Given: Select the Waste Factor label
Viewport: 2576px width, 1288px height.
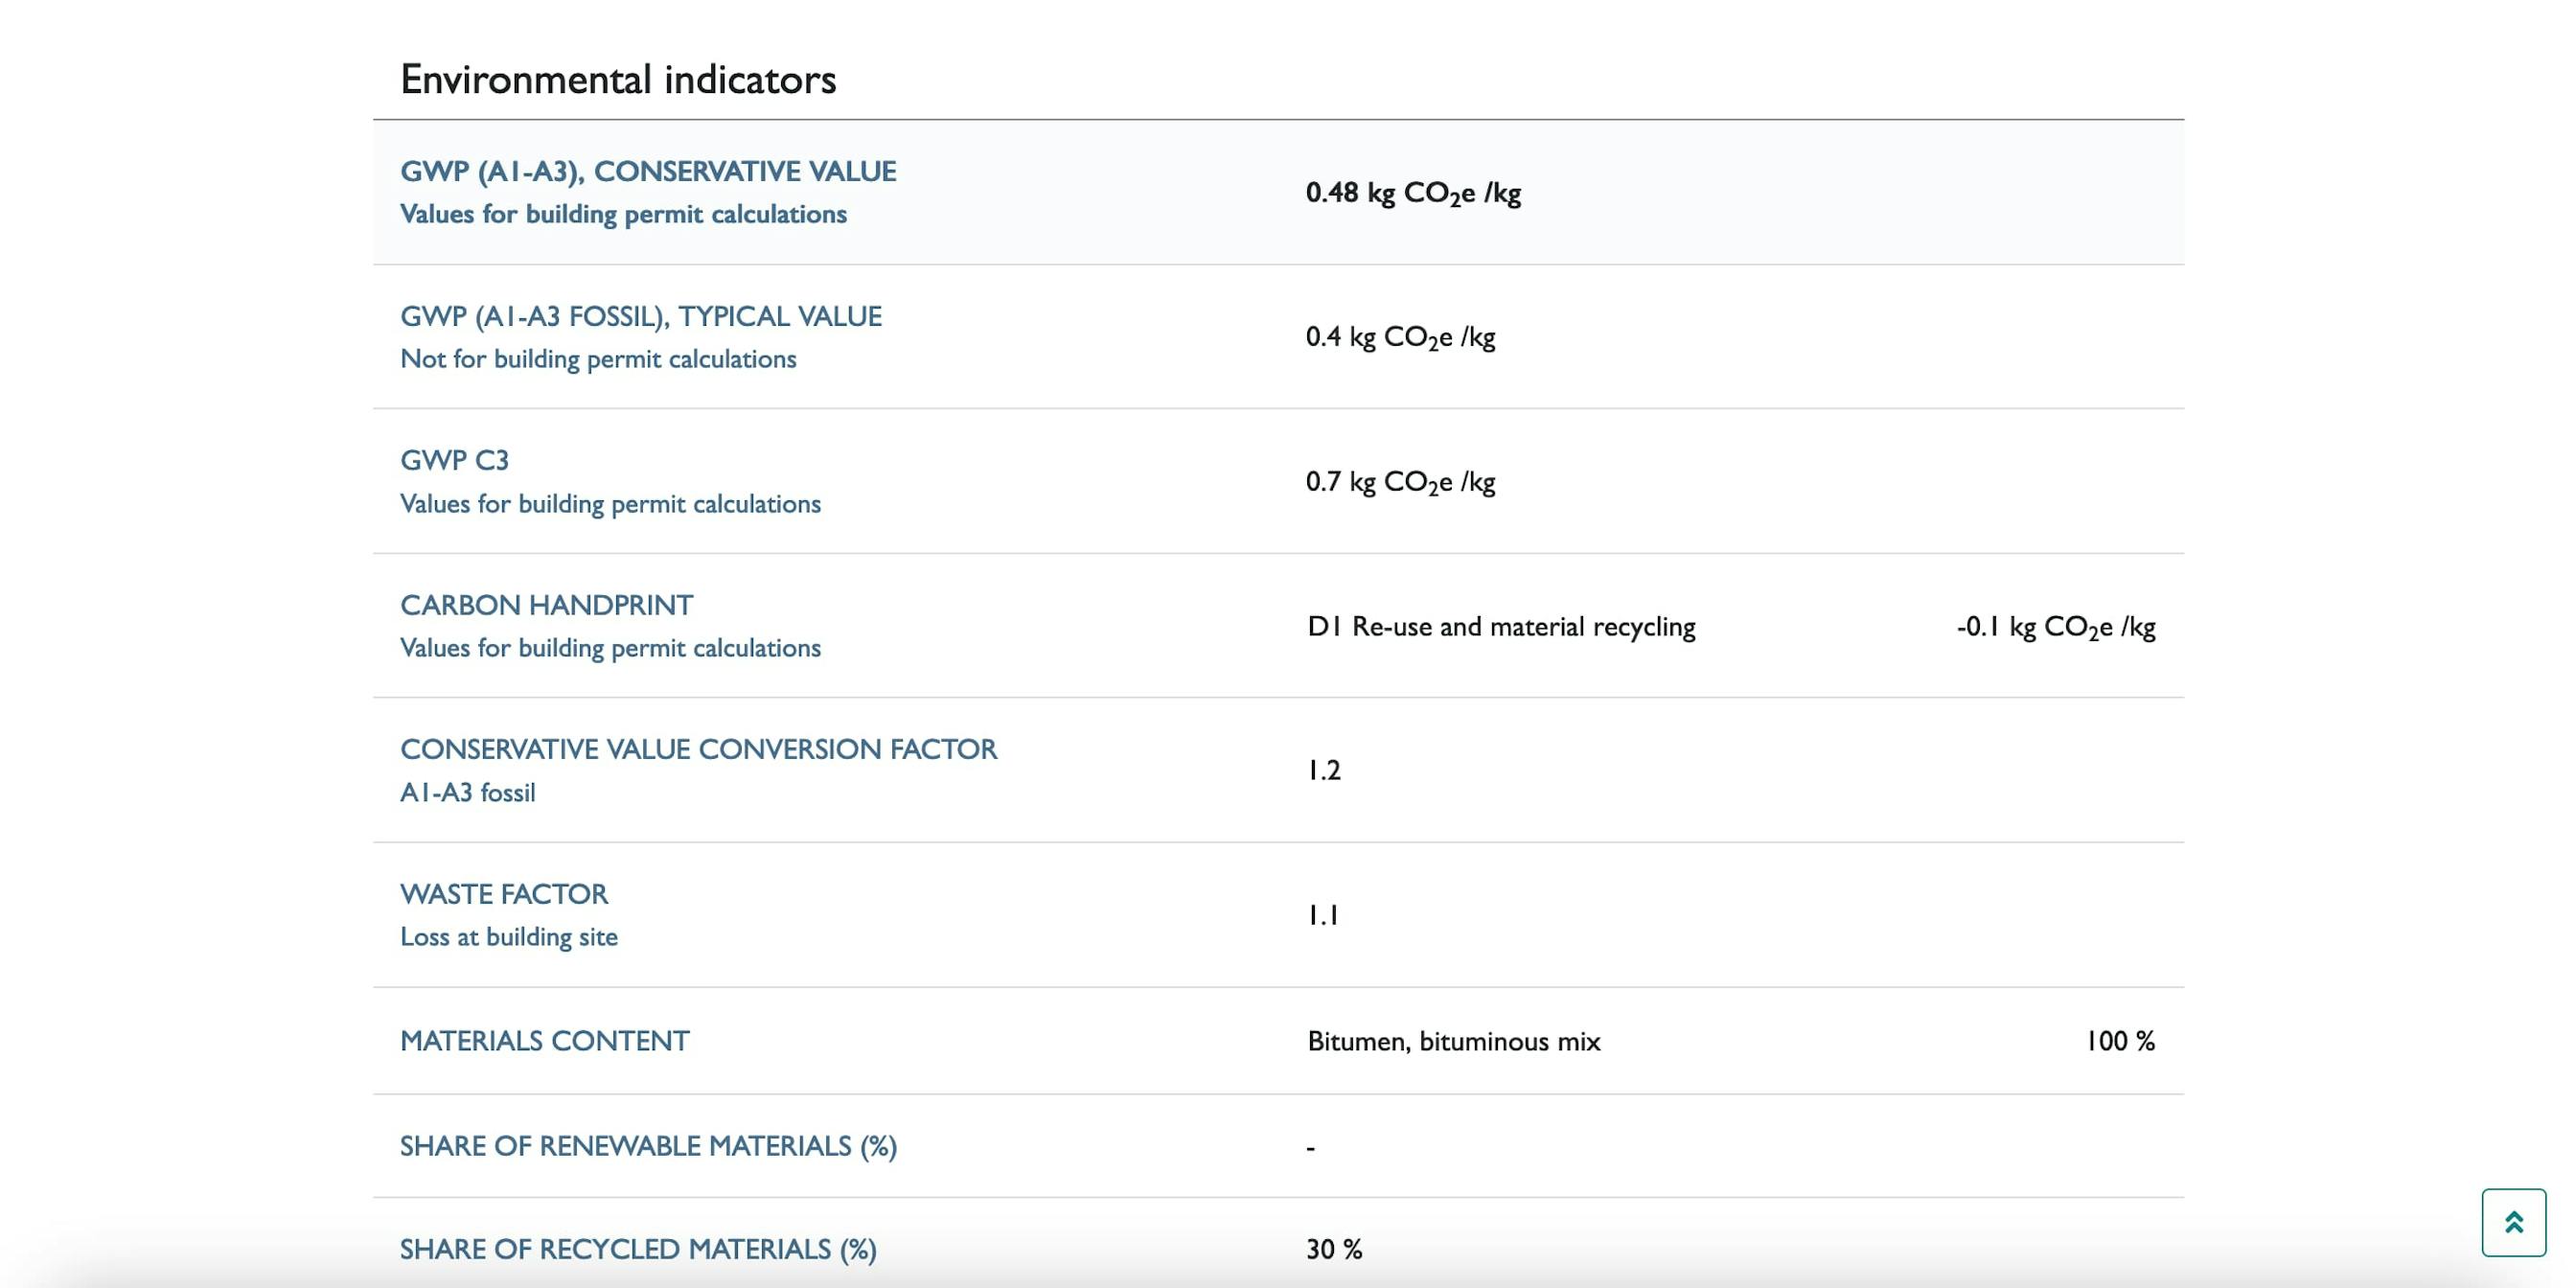Looking at the screenshot, I should point(503,894).
